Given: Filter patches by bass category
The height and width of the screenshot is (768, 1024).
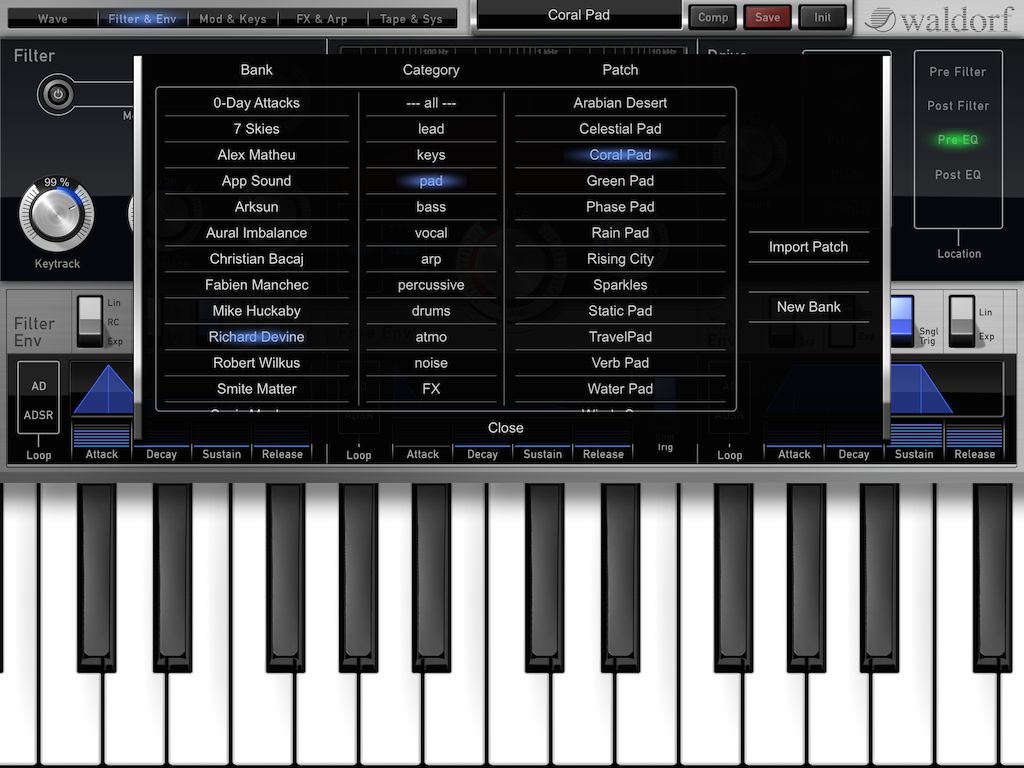Looking at the screenshot, I should coord(431,207).
